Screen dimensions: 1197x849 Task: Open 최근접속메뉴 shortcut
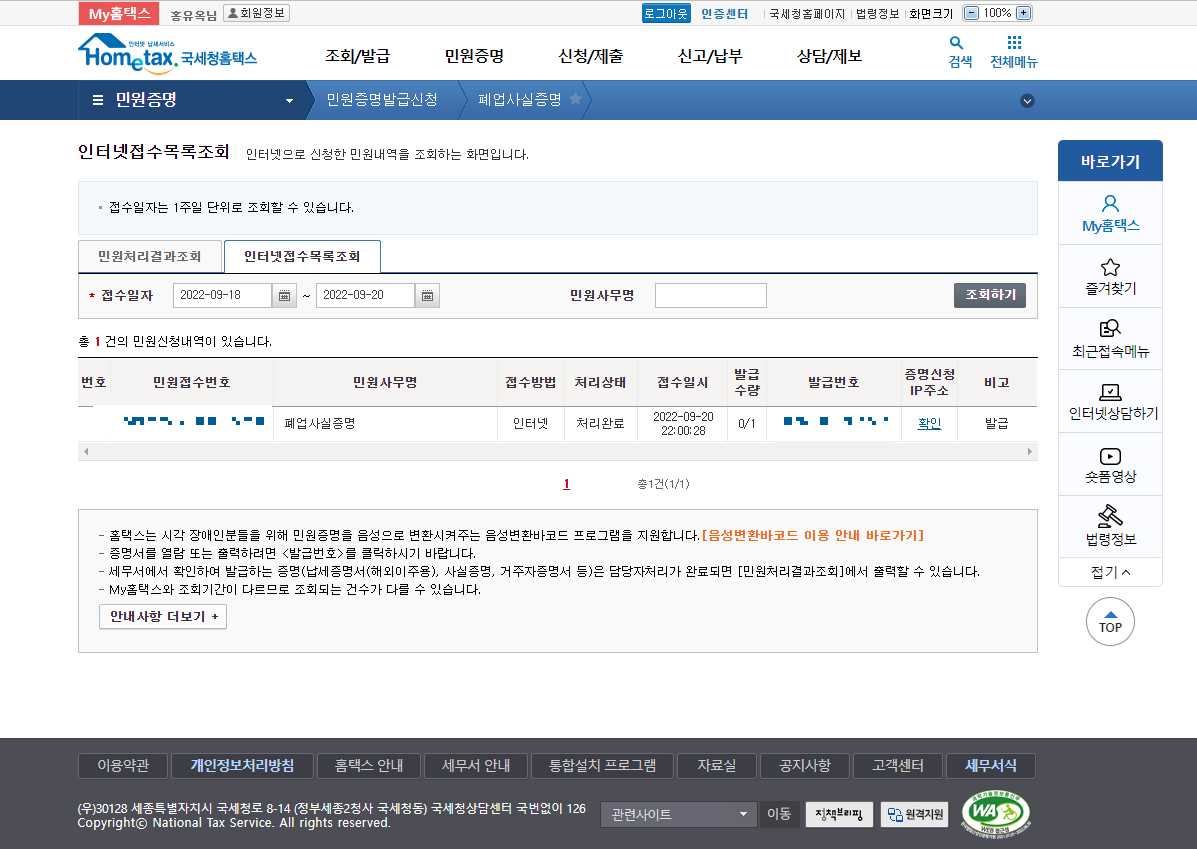point(1110,339)
